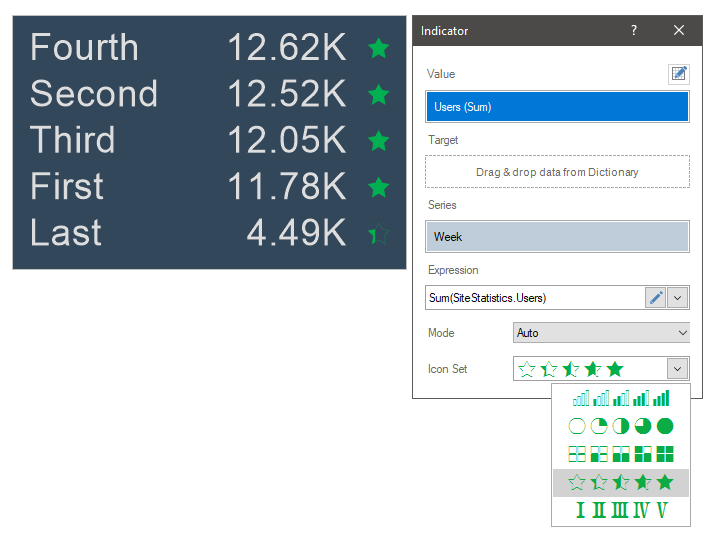Choose the pie circles icon set

pyautogui.click(x=621, y=426)
